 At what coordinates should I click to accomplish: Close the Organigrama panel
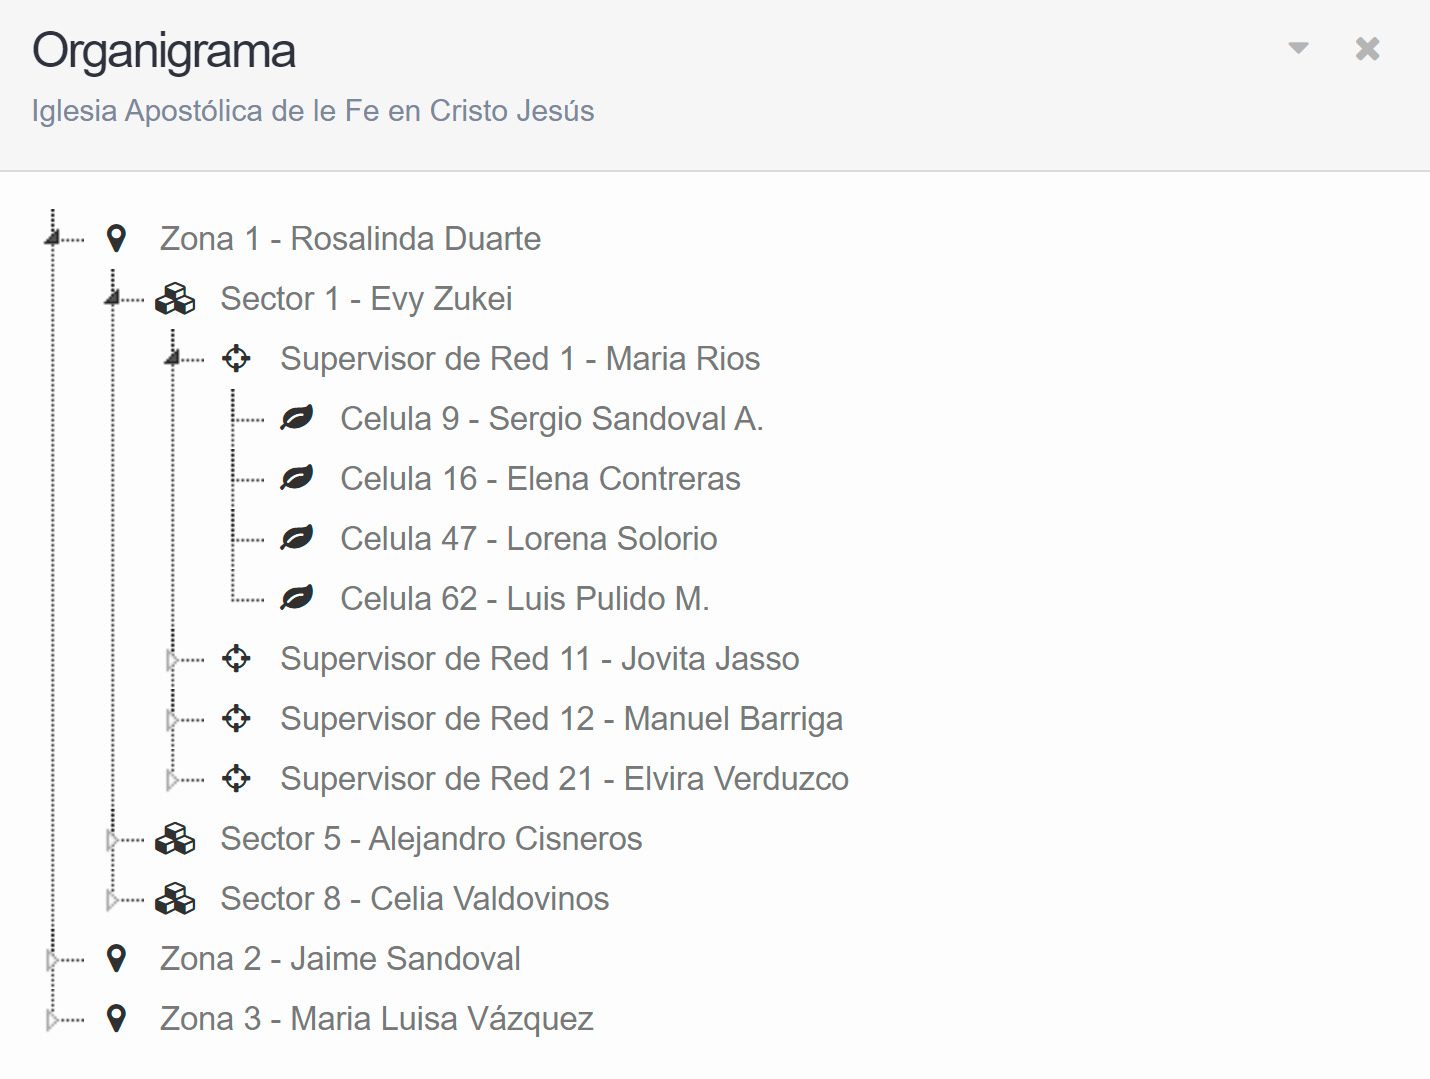[x=1367, y=48]
